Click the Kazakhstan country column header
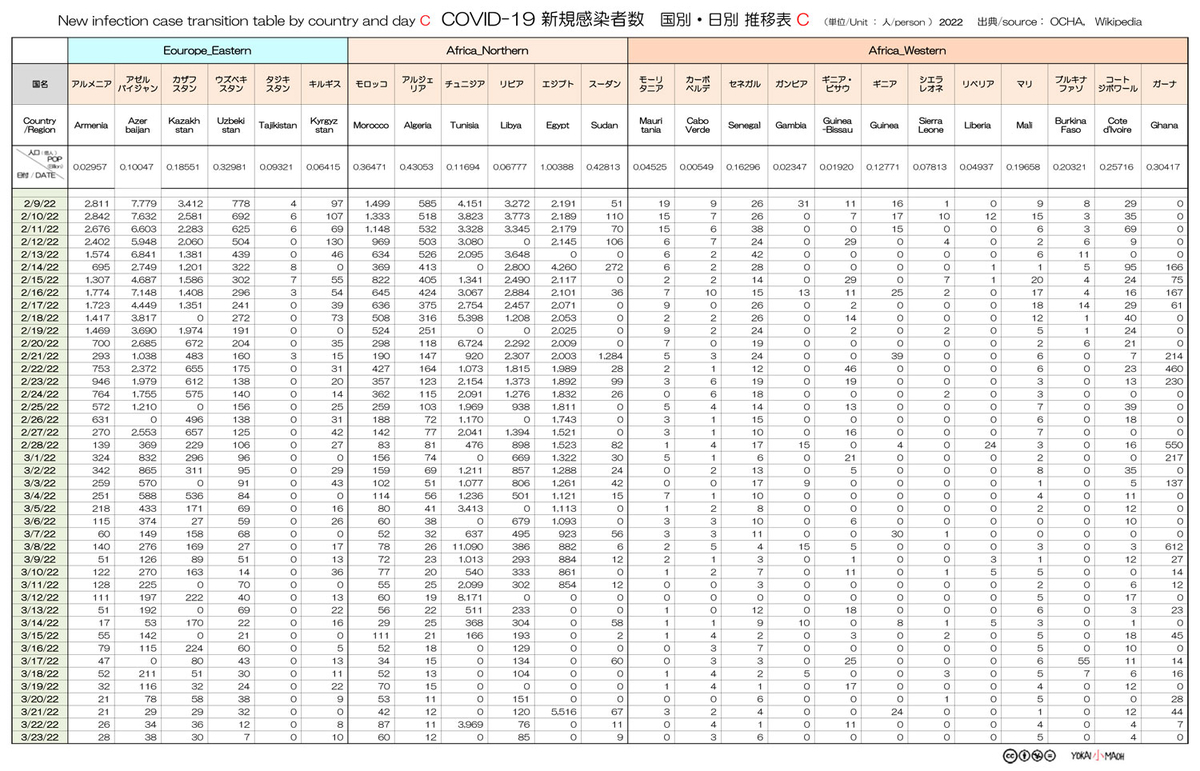Viewport: 1200px width, 771px height. pyautogui.click(x=184, y=126)
